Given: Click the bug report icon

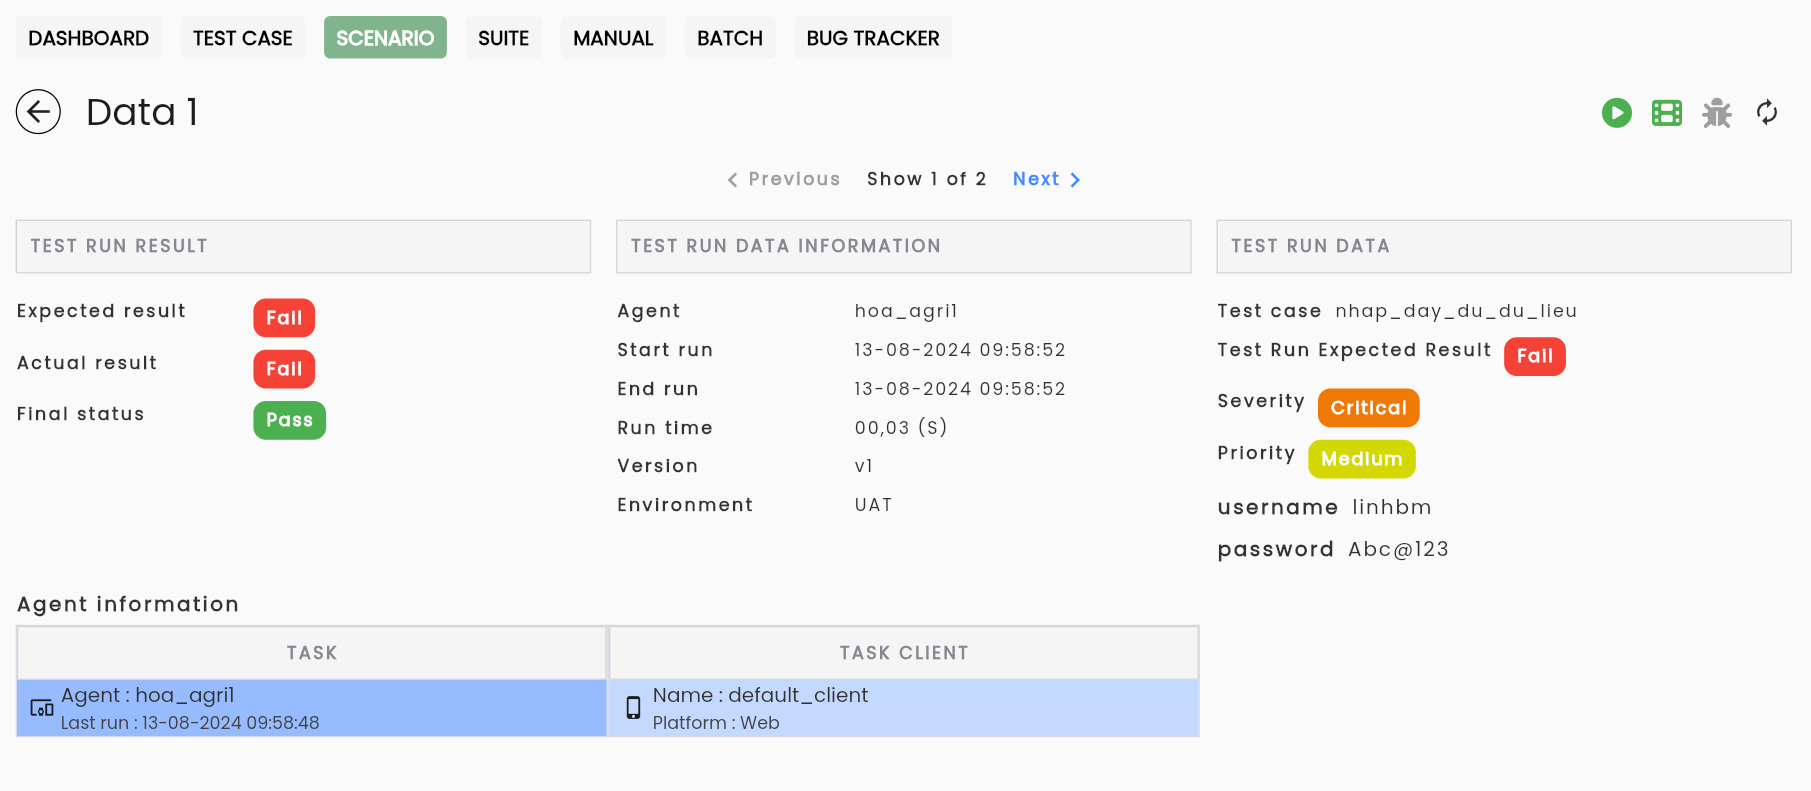Looking at the screenshot, I should 1716,113.
